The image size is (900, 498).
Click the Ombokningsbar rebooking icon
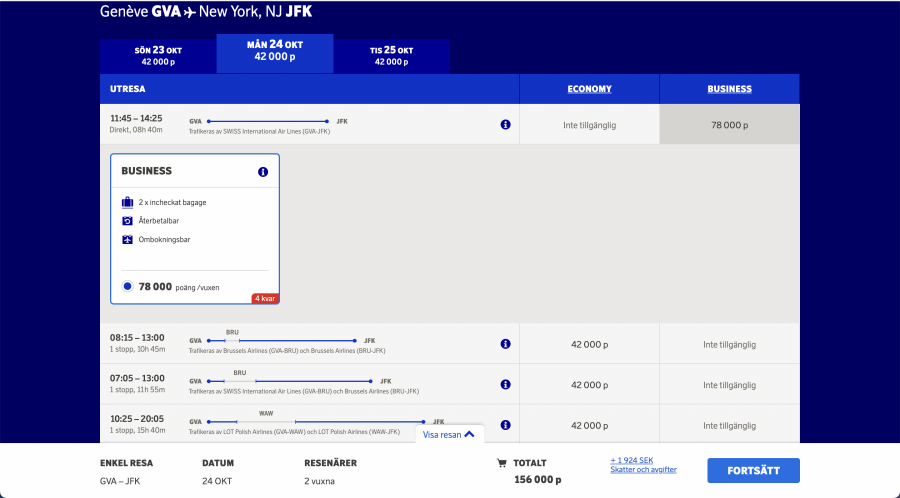pyautogui.click(x=127, y=240)
